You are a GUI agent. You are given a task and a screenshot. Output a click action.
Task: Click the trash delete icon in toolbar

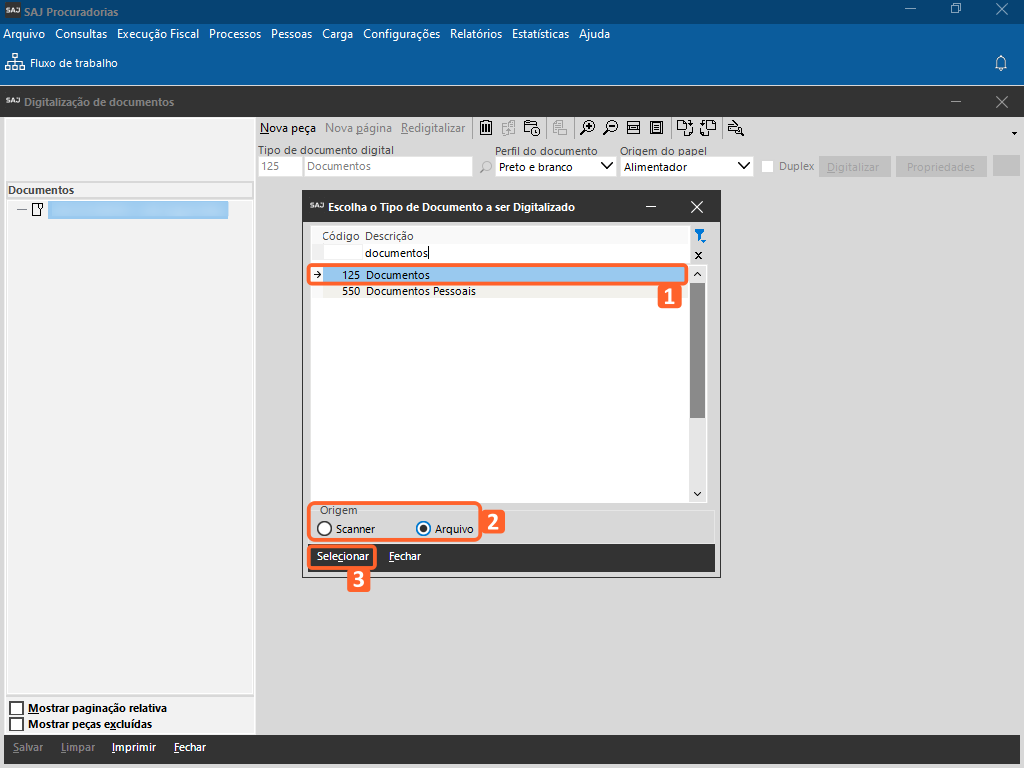point(486,128)
